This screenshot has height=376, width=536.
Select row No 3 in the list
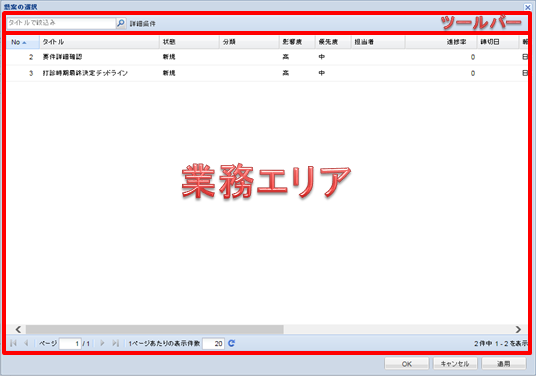tap(267, 73)
